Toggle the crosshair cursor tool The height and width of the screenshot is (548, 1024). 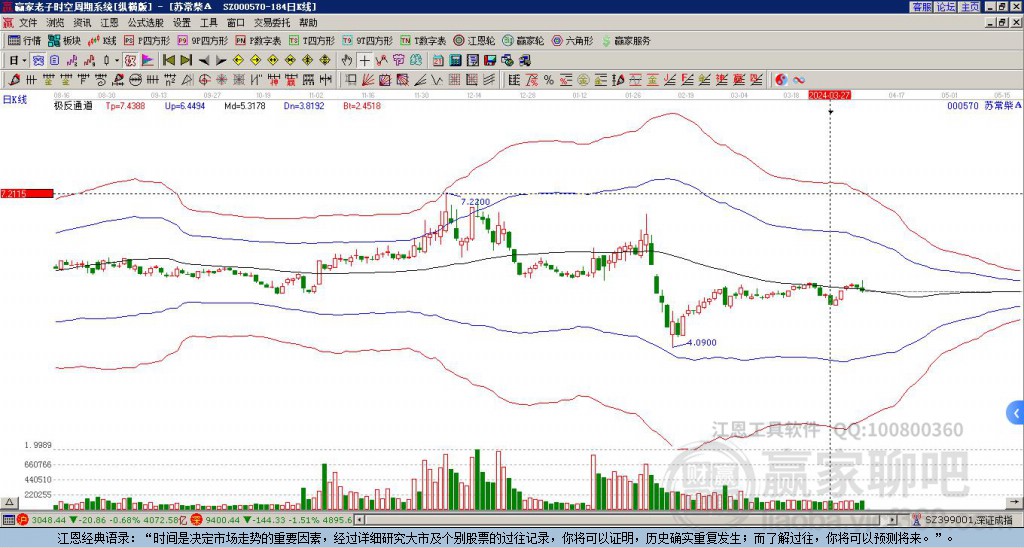click(364, 61)
